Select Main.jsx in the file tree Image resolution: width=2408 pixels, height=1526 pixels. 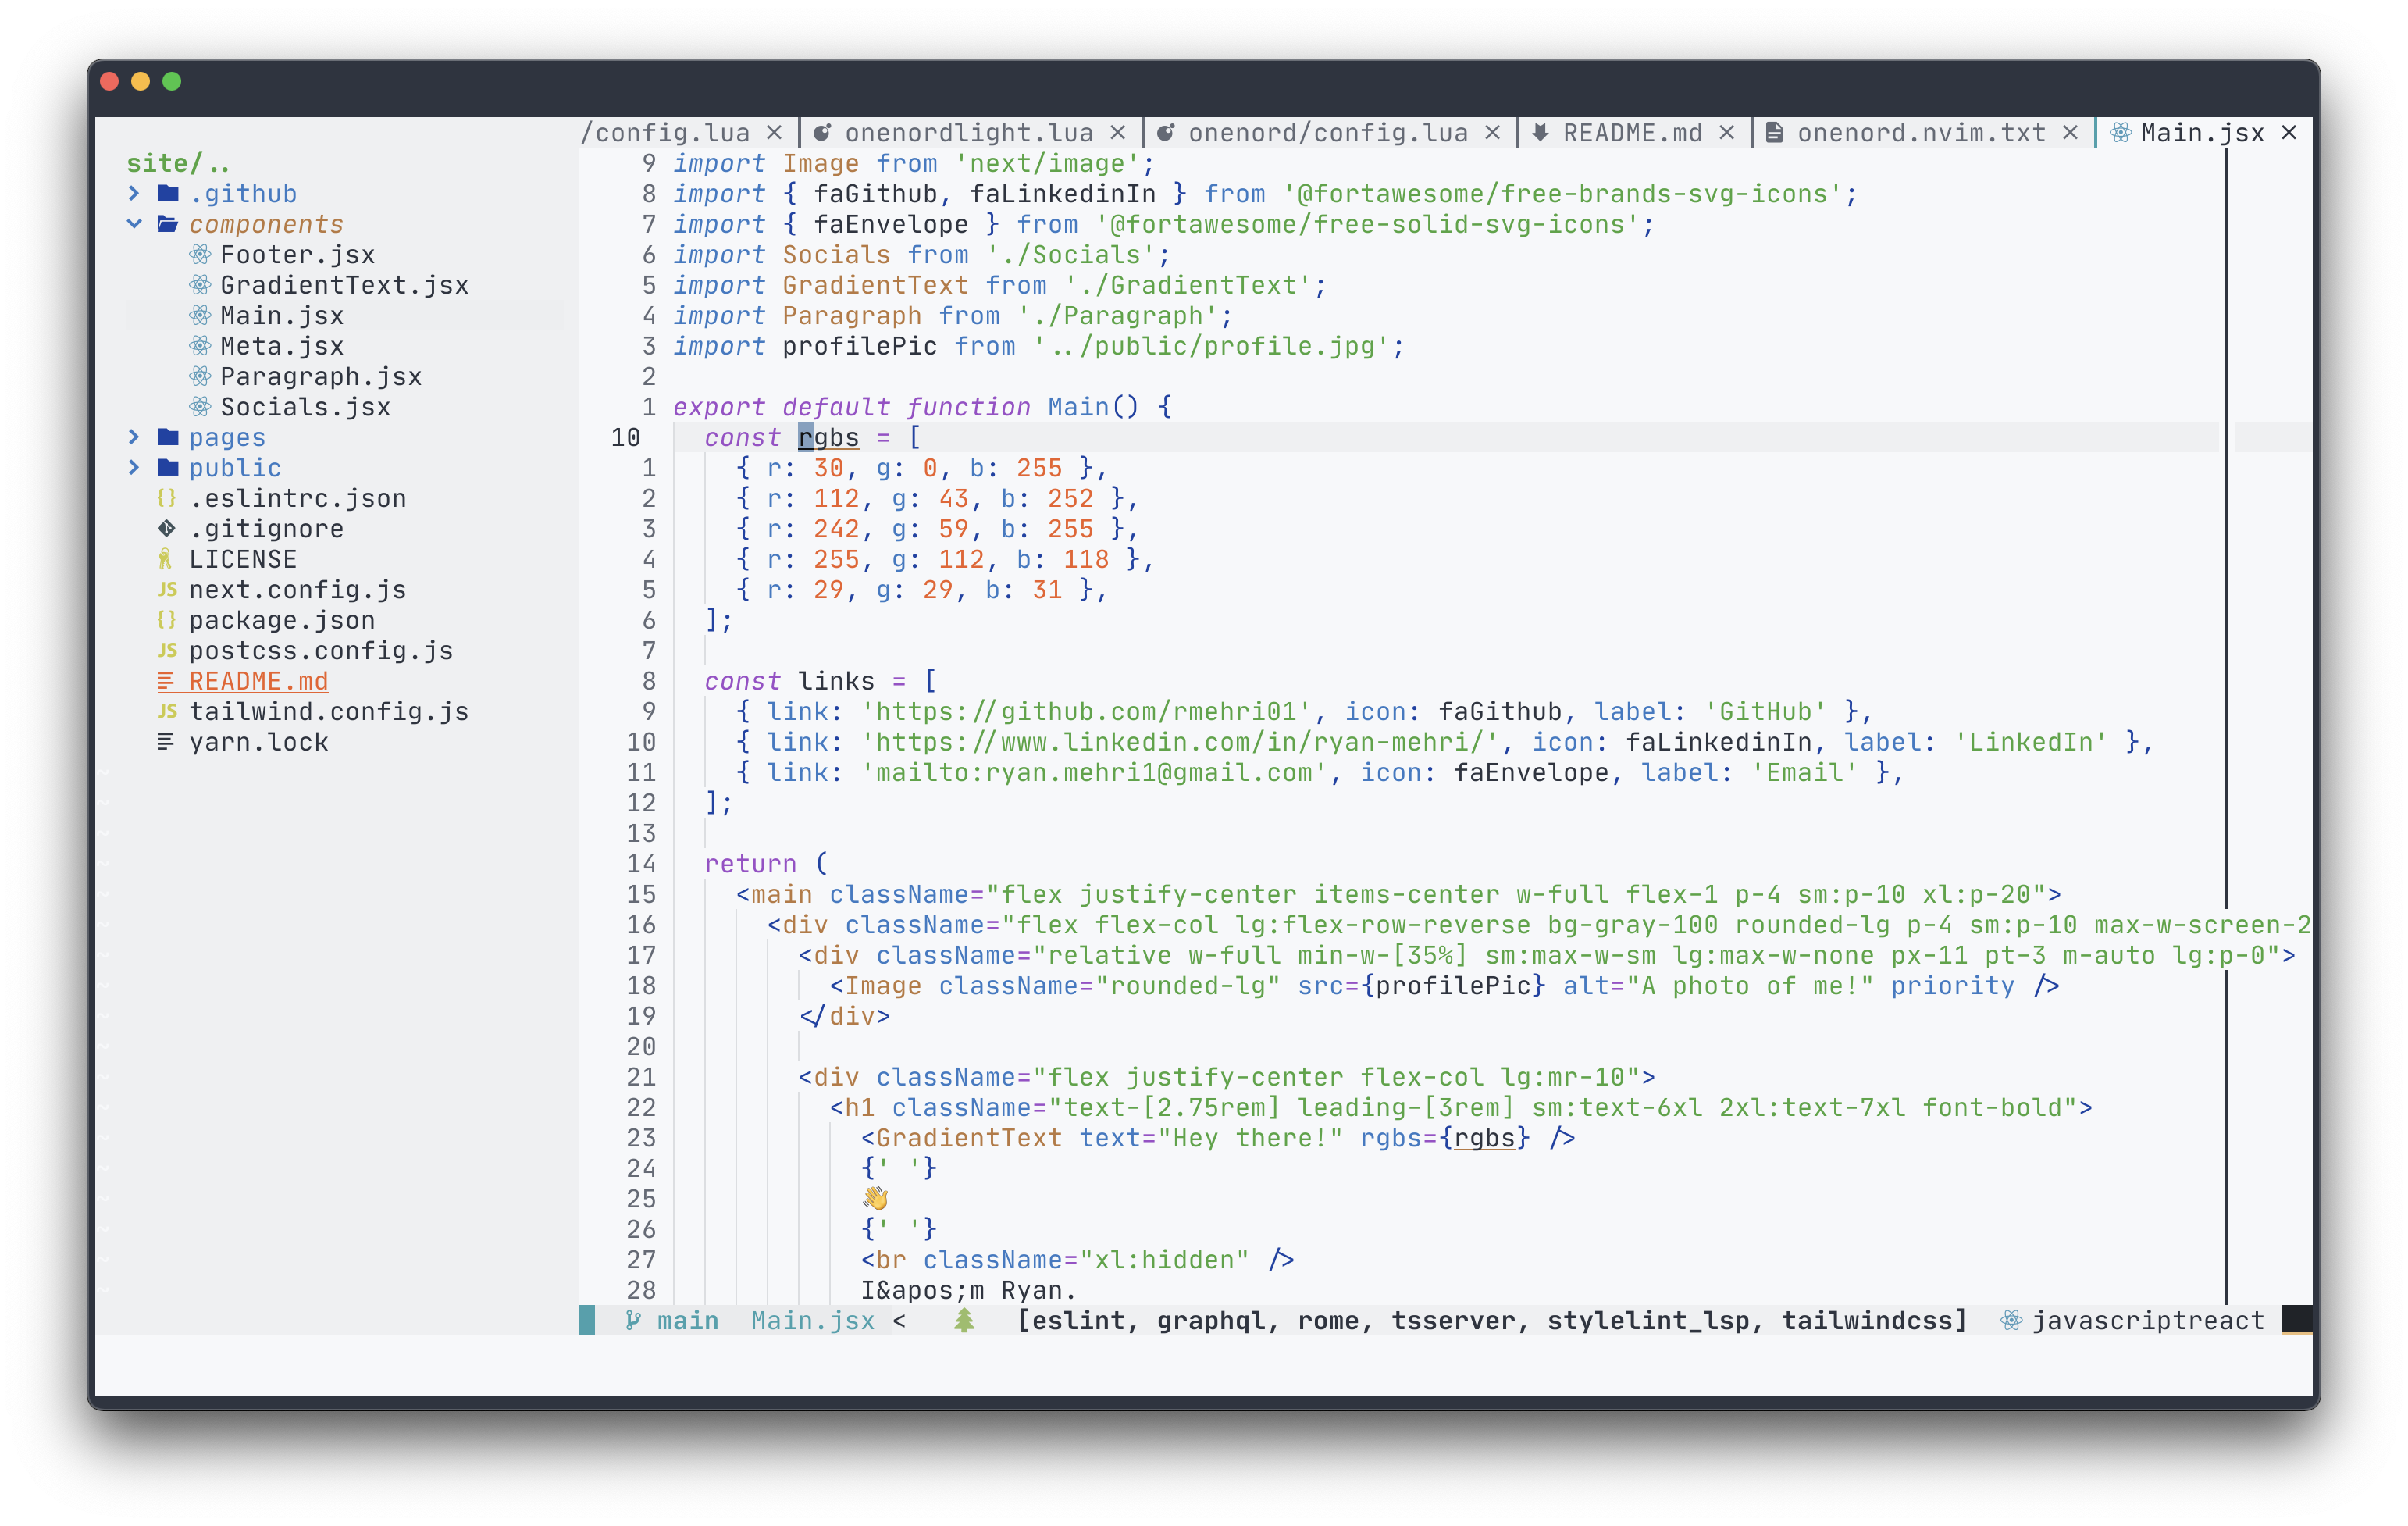pos(282,316)
